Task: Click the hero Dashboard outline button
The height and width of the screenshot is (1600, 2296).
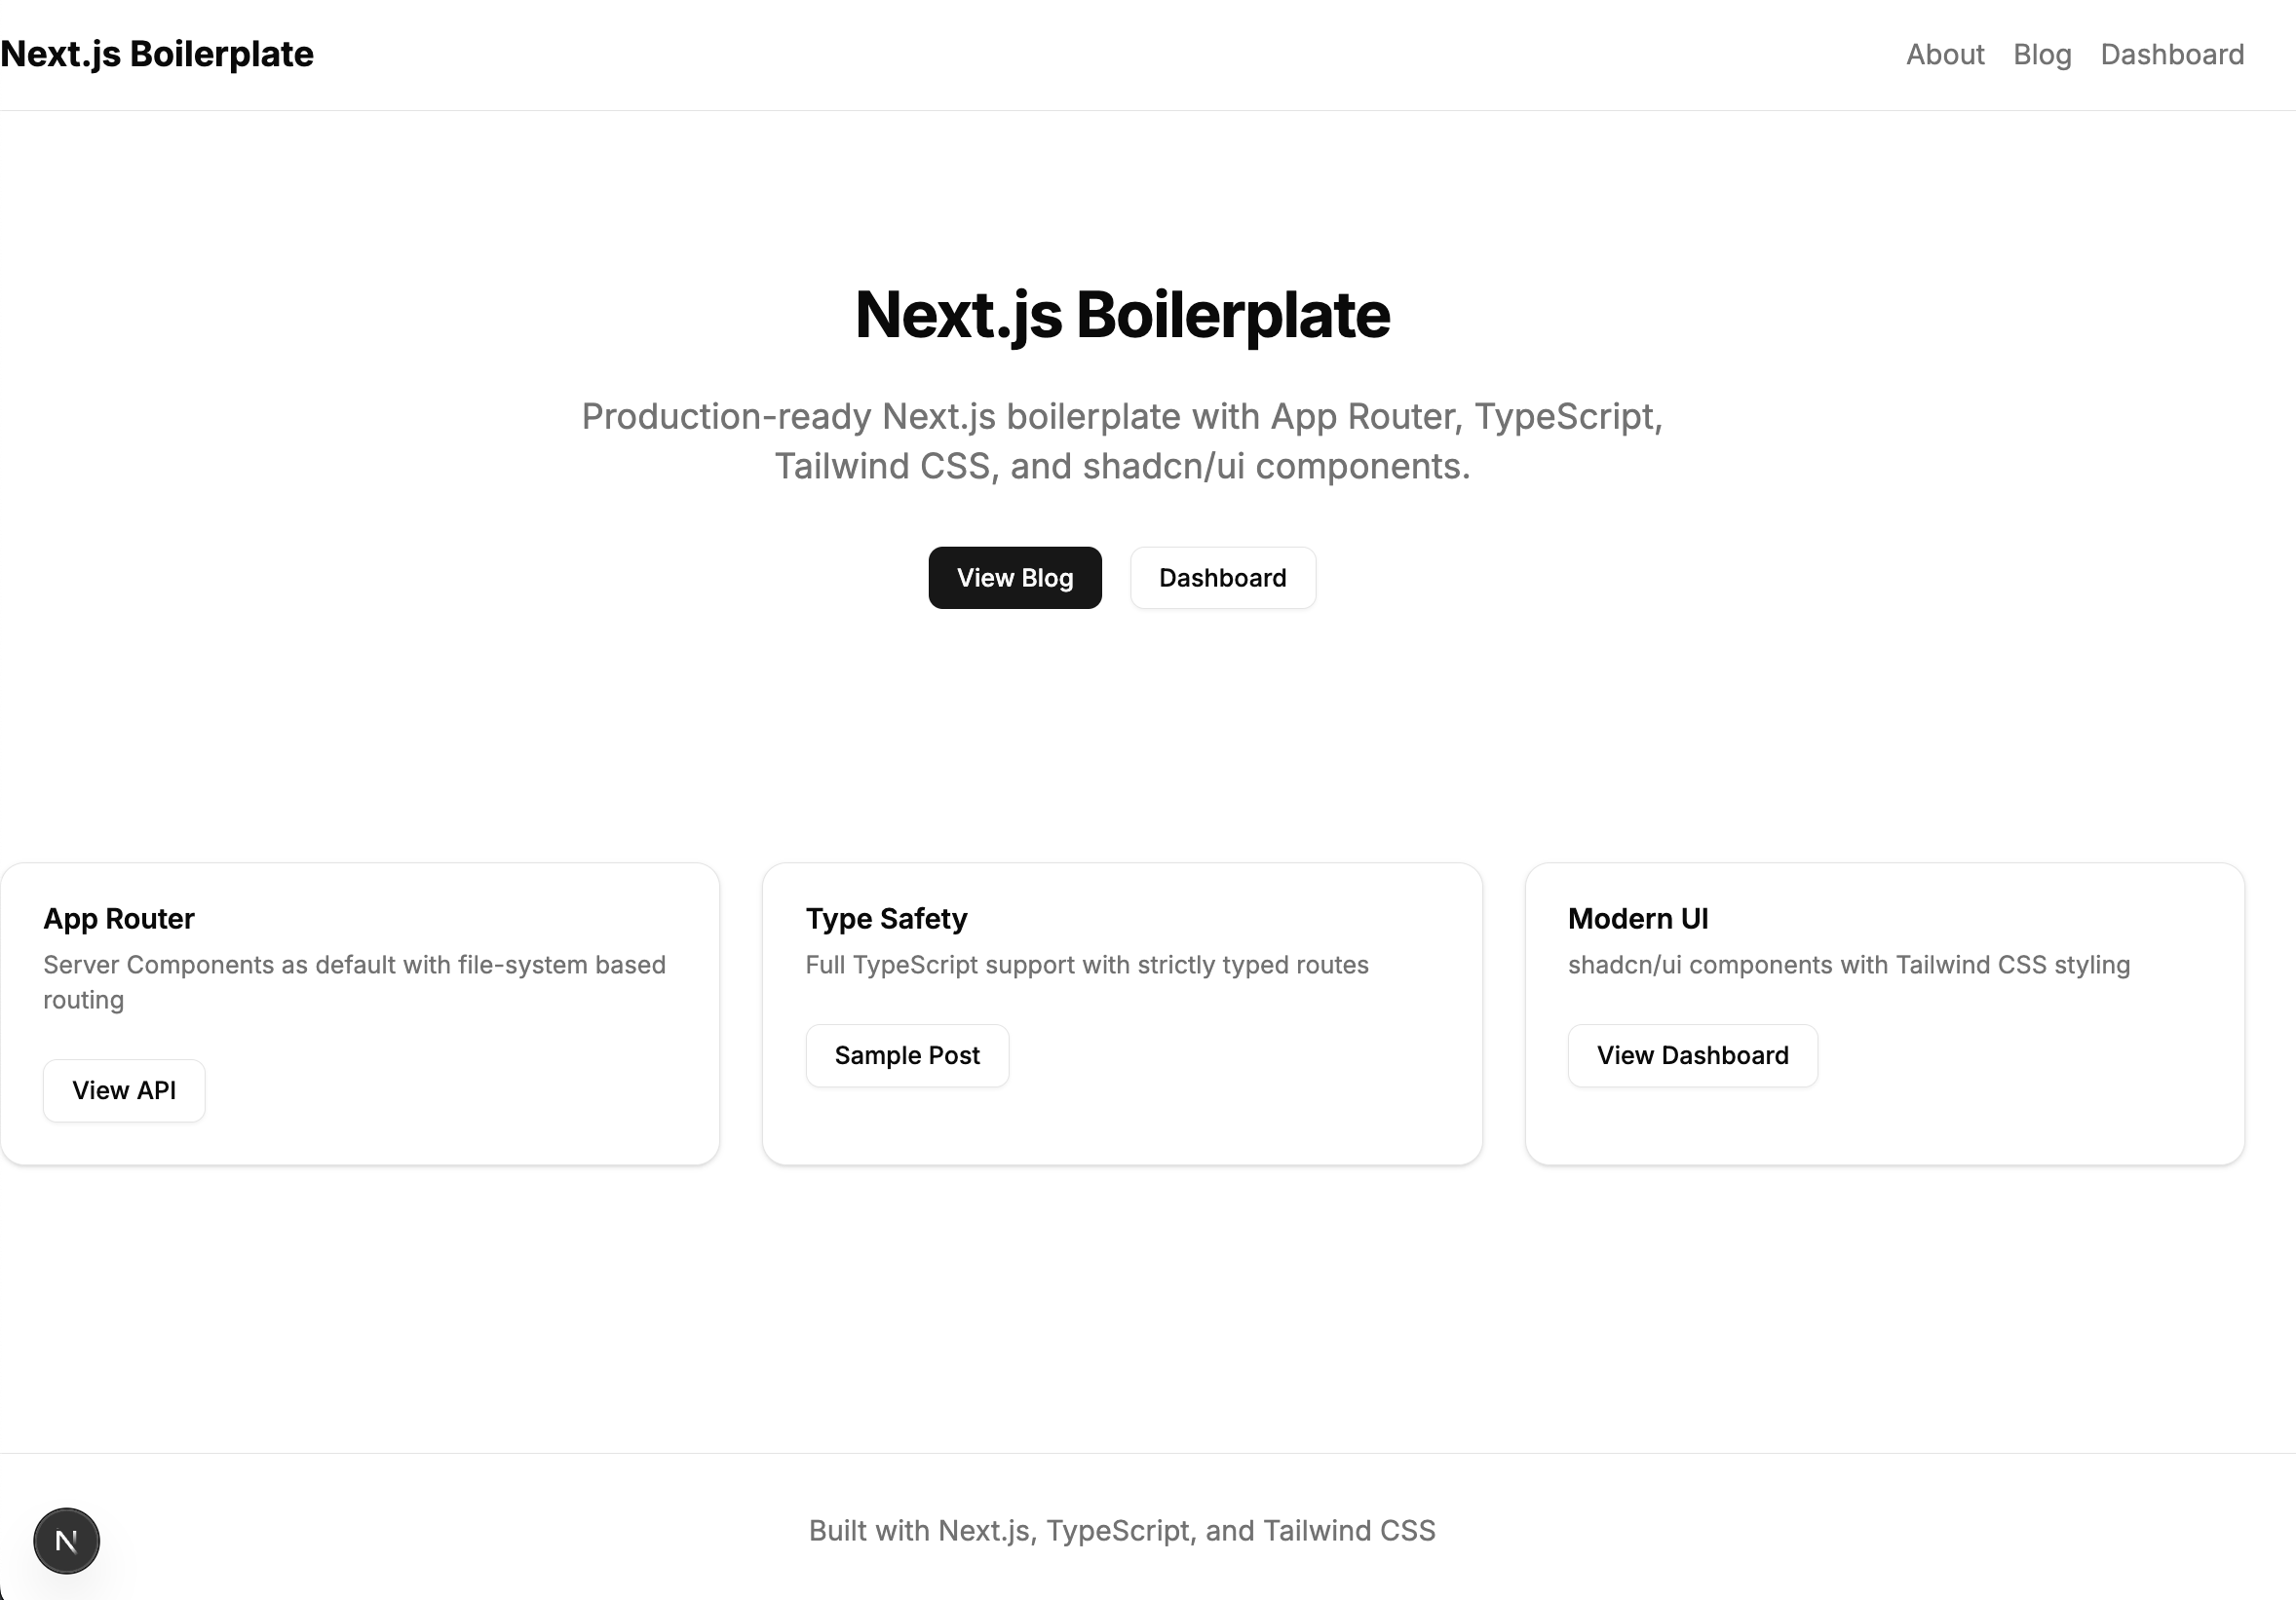Action: (1222, 578)
